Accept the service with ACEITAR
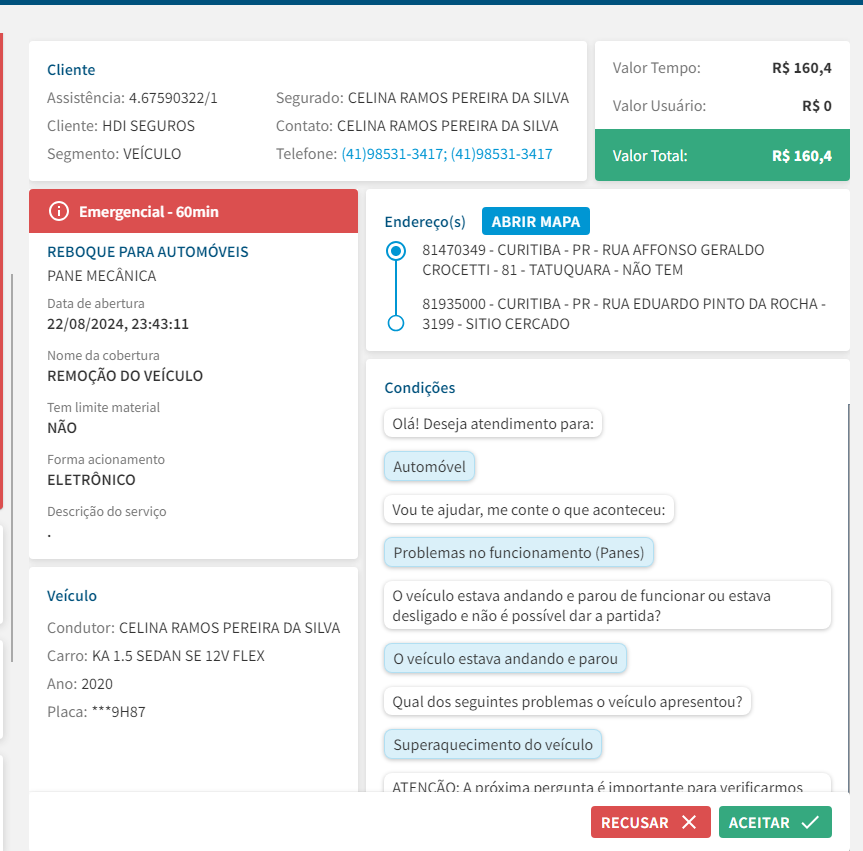The height and width of the screenshot is (851, 863). 774,822
